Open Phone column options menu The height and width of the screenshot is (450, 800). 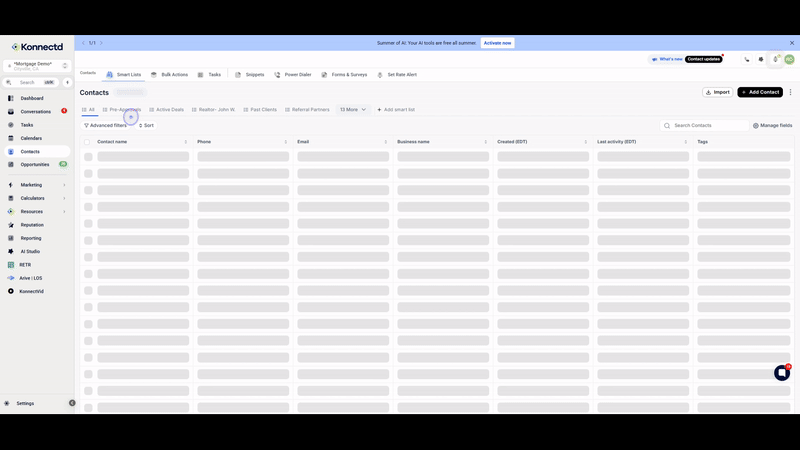coord(286,142)
